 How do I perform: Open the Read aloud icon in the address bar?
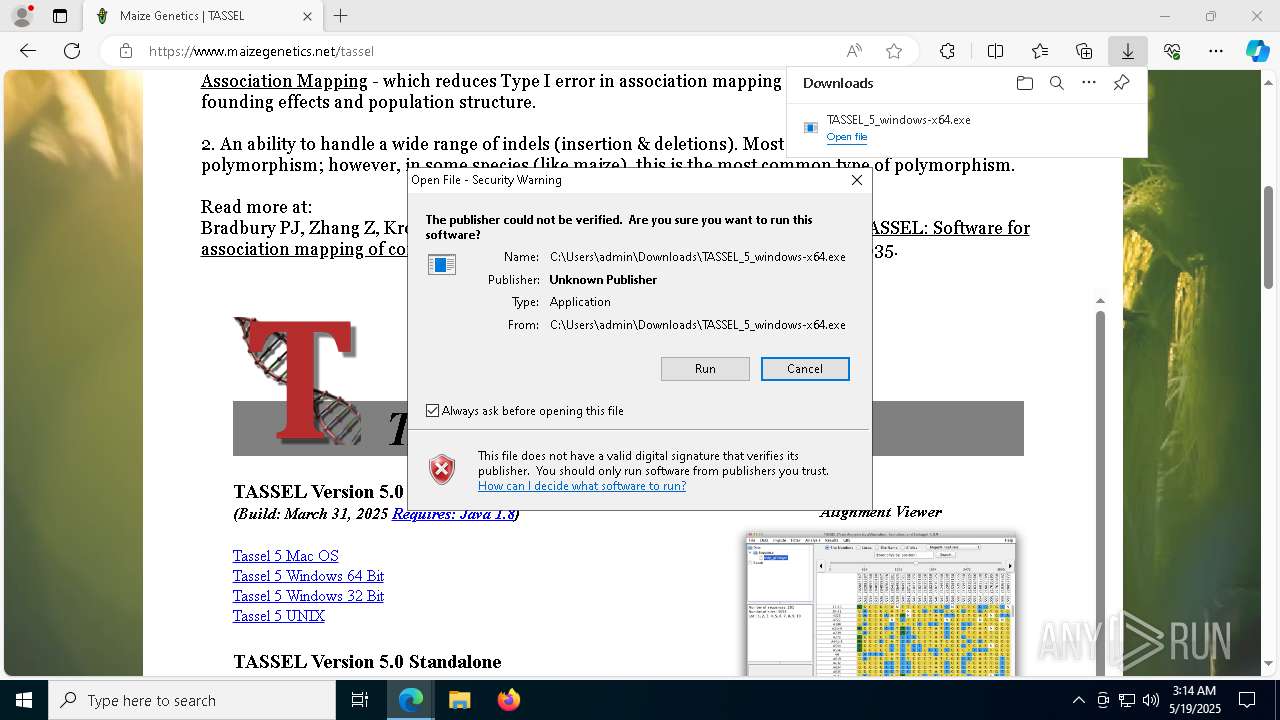pyautogui.click(x=854, y=51)
